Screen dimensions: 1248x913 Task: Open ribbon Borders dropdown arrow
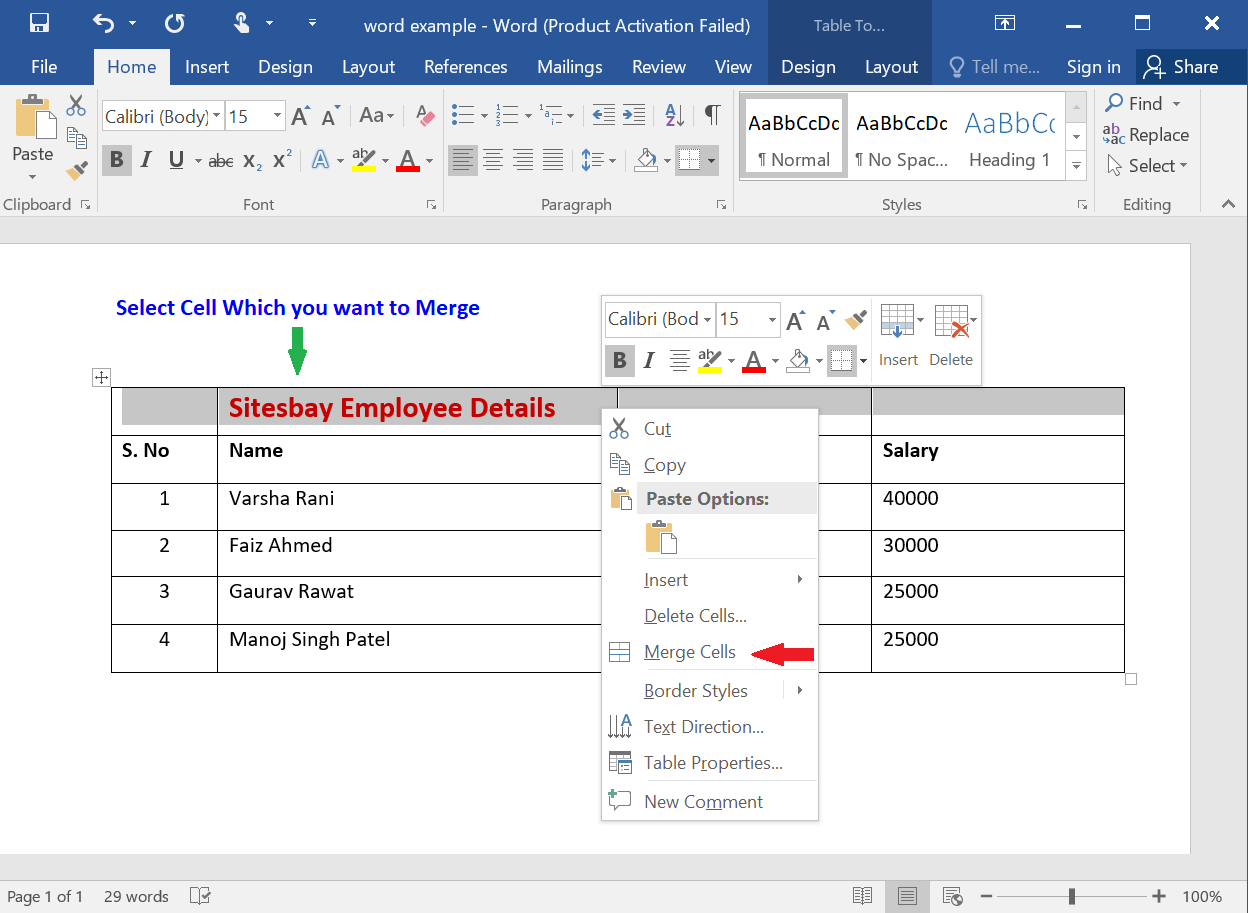click(711, 160)
